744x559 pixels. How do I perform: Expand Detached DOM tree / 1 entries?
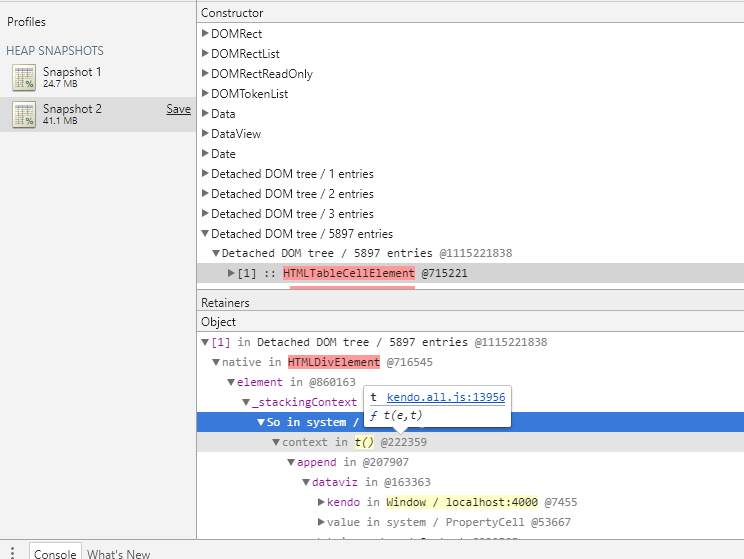click(x=205, y=173)
